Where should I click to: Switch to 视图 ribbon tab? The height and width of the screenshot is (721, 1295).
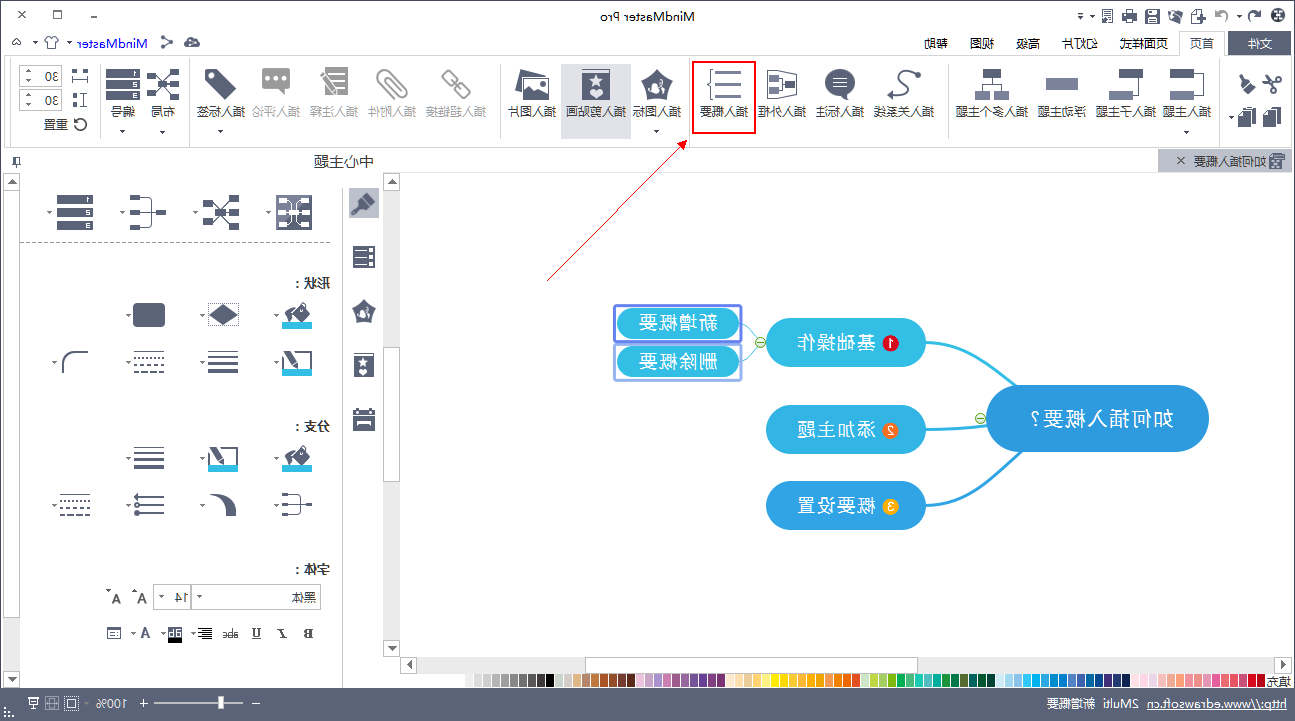[982, 43]
